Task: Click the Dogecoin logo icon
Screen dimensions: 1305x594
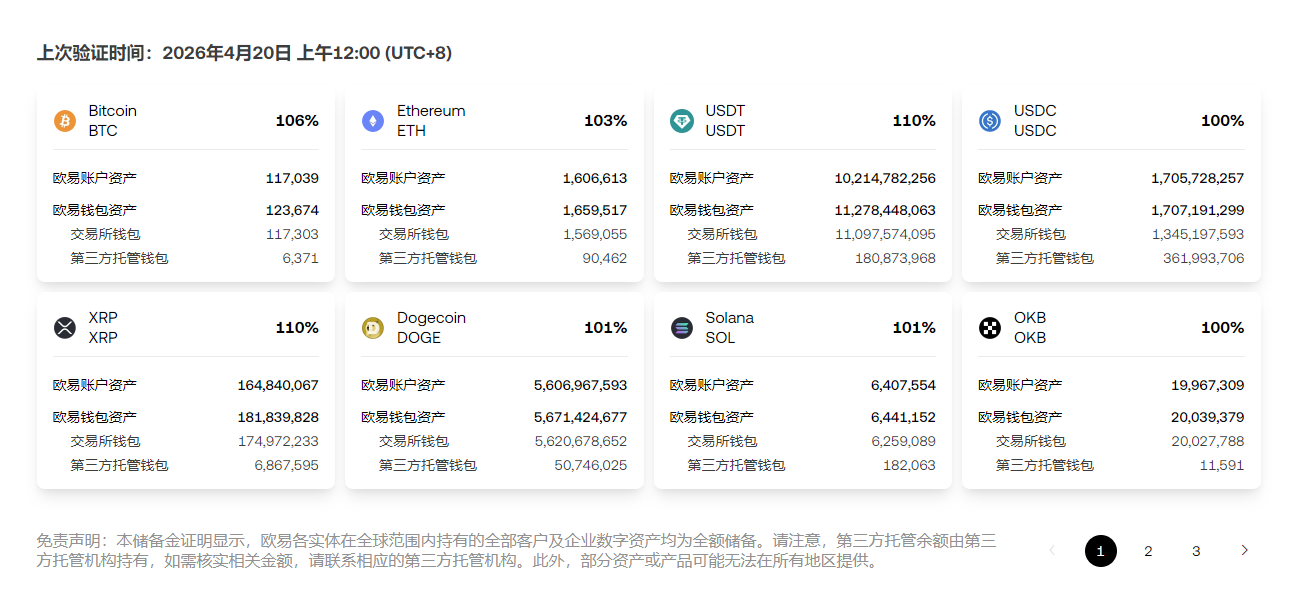Action: coord(373,328)
